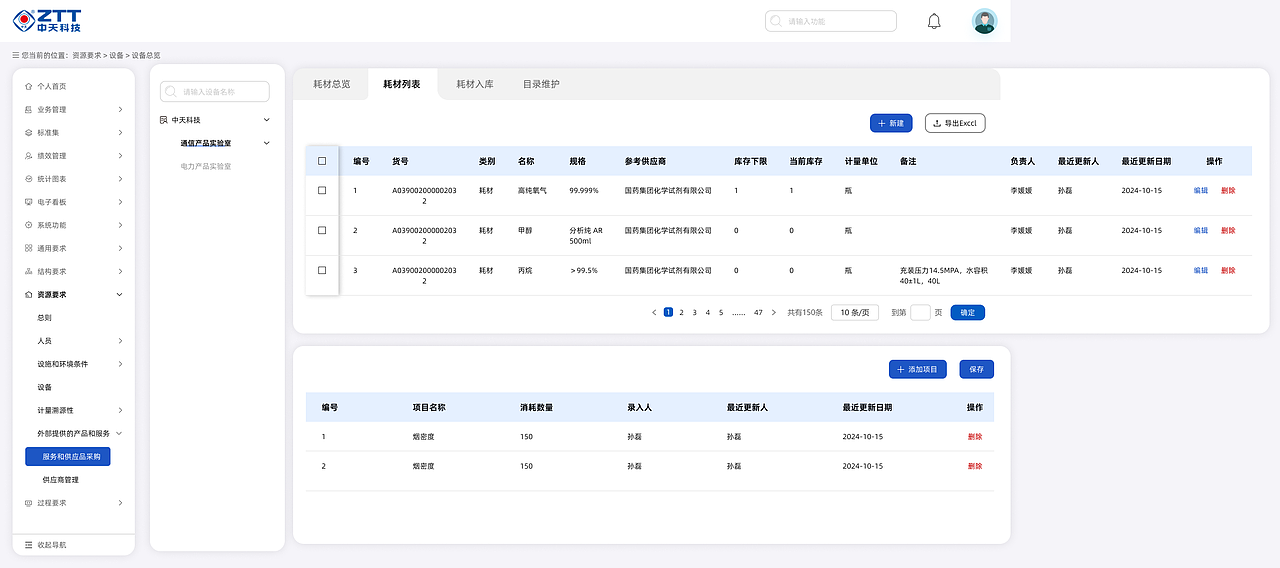
Task: Click the magnifier in the device name search
Action: coord(171,92)
